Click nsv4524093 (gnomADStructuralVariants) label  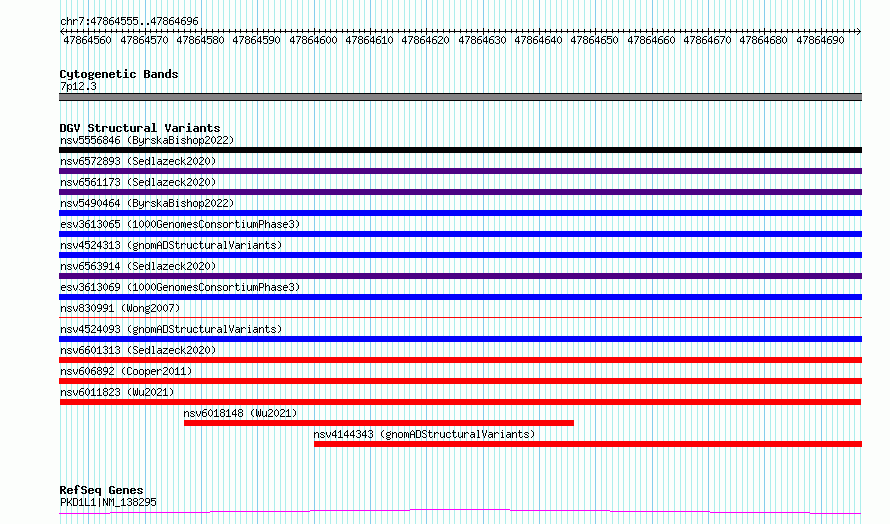[171, 329]
